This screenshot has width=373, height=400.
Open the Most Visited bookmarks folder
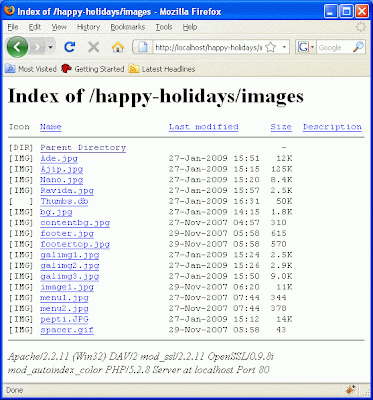[x=31, y=69]
